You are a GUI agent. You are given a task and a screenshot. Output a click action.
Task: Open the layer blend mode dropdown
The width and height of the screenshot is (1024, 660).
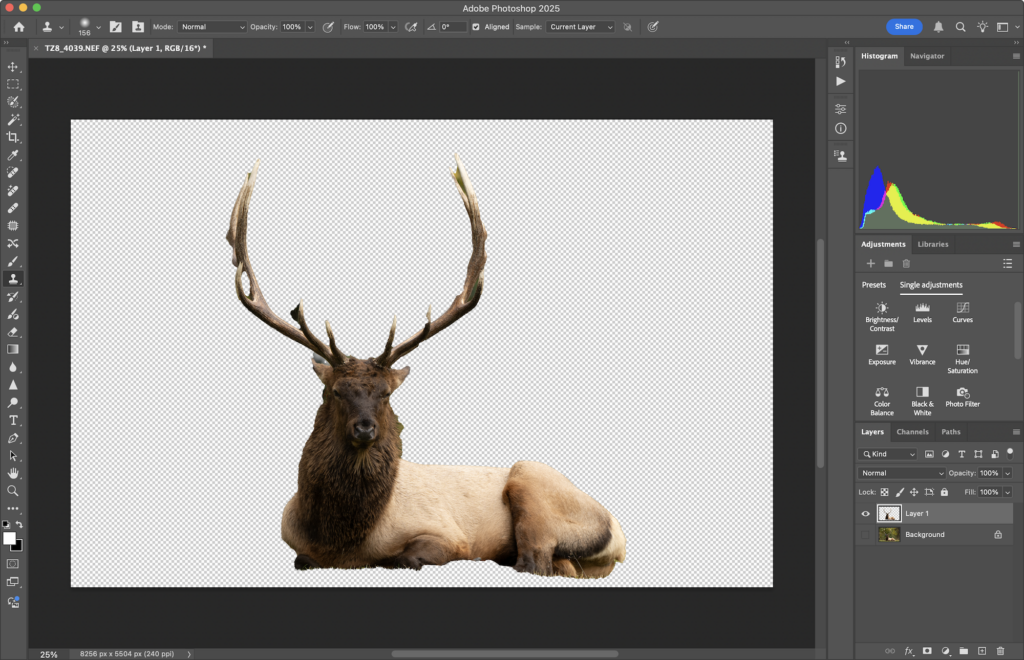[x=901, y=473]
